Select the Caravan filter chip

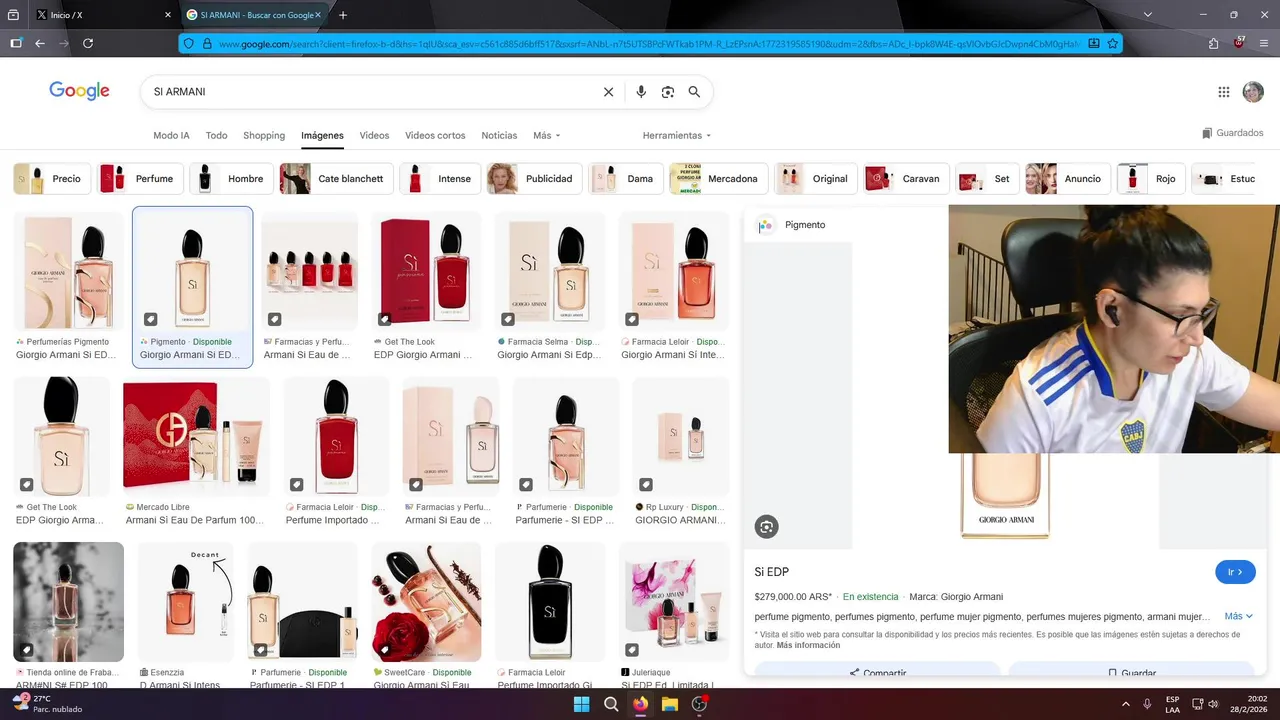pos(906,179)
